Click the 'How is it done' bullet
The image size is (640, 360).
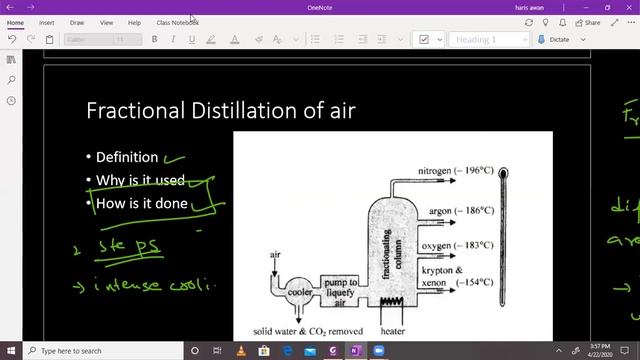coord(142,203)
